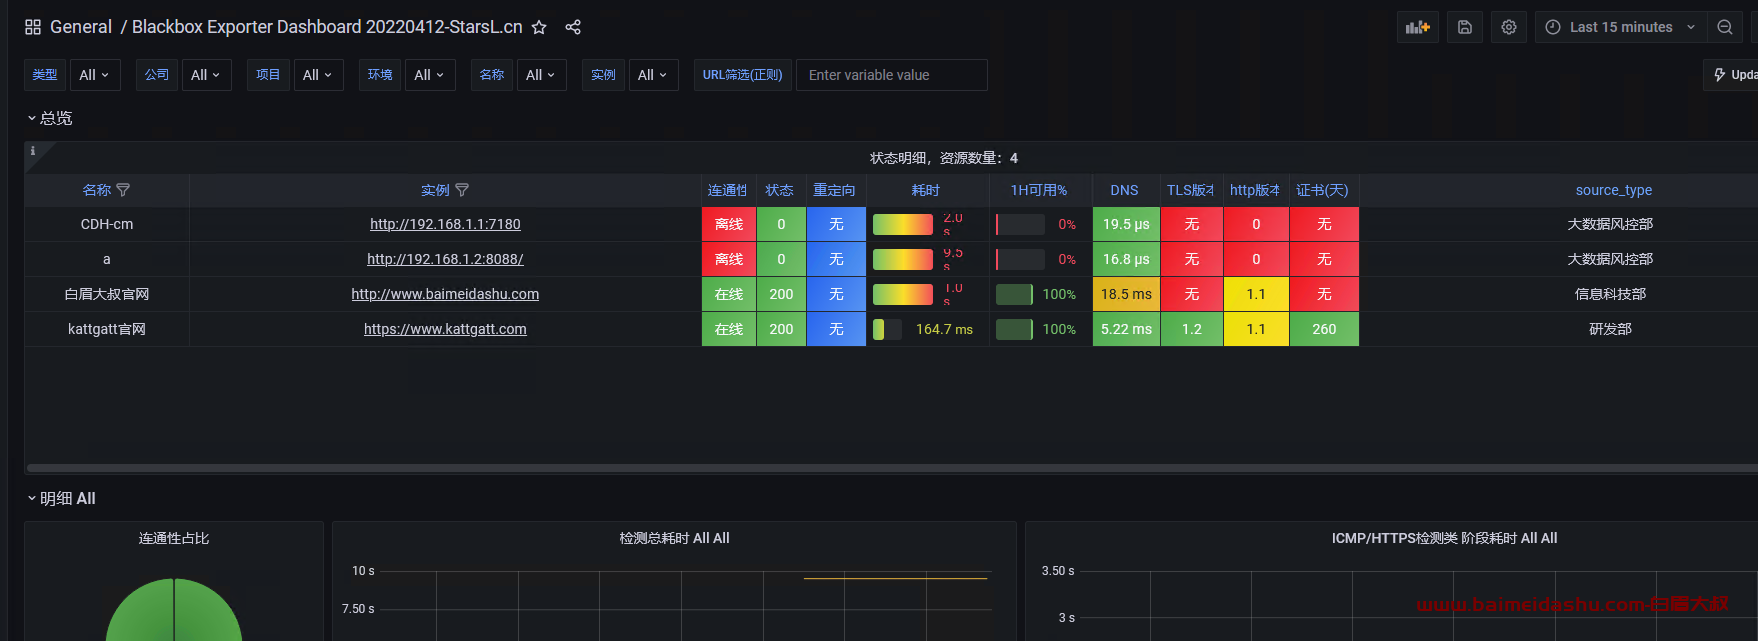Viewport: 1758px width, 641px height.
Task: Click the 164.7 ms duration value
Action: click(x=944, y=329)
